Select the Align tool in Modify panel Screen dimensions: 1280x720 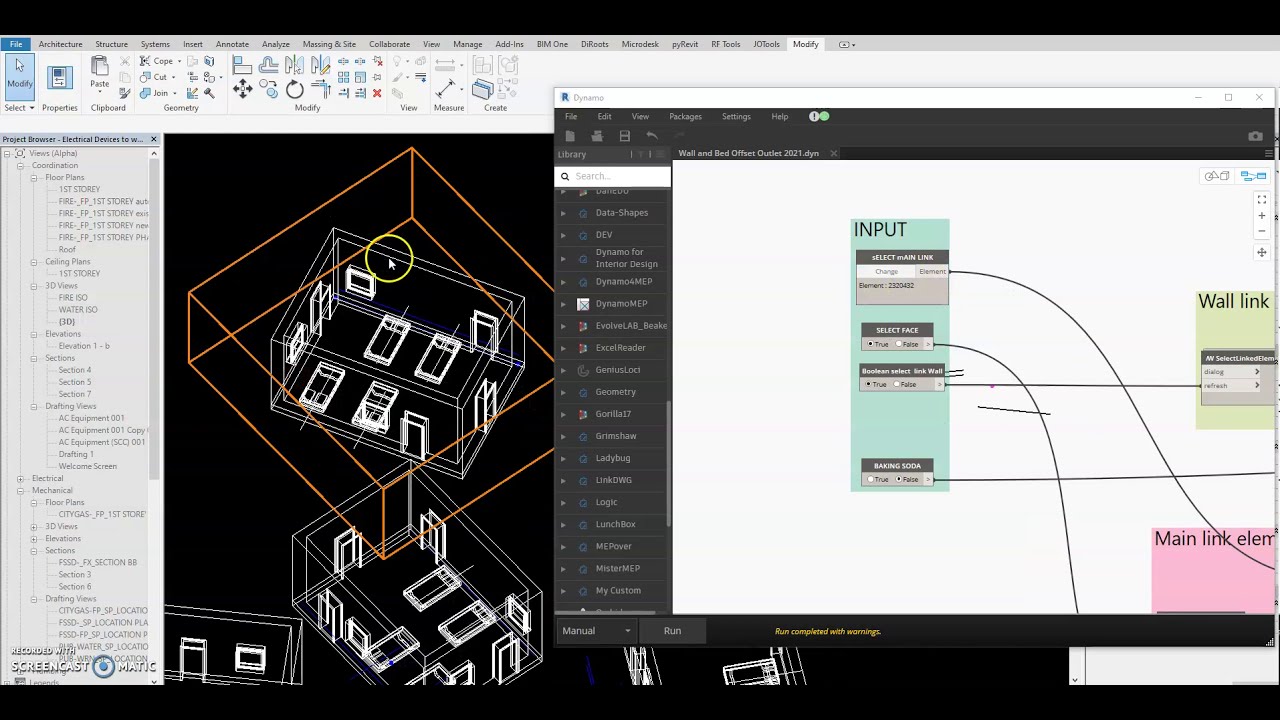pyautogui.click(x=242, y=64)
